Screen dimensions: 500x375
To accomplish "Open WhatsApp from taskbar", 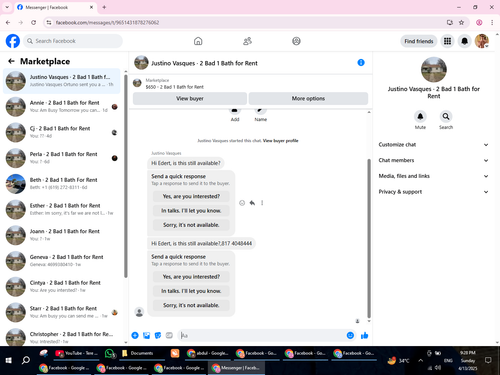I will pos(110,353).
